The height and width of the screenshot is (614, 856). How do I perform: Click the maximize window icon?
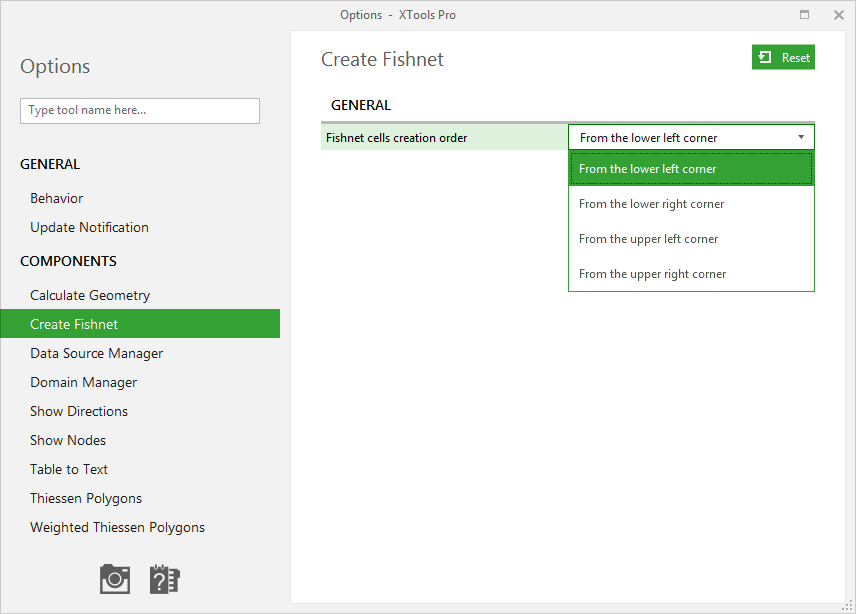tap(804, 15)
